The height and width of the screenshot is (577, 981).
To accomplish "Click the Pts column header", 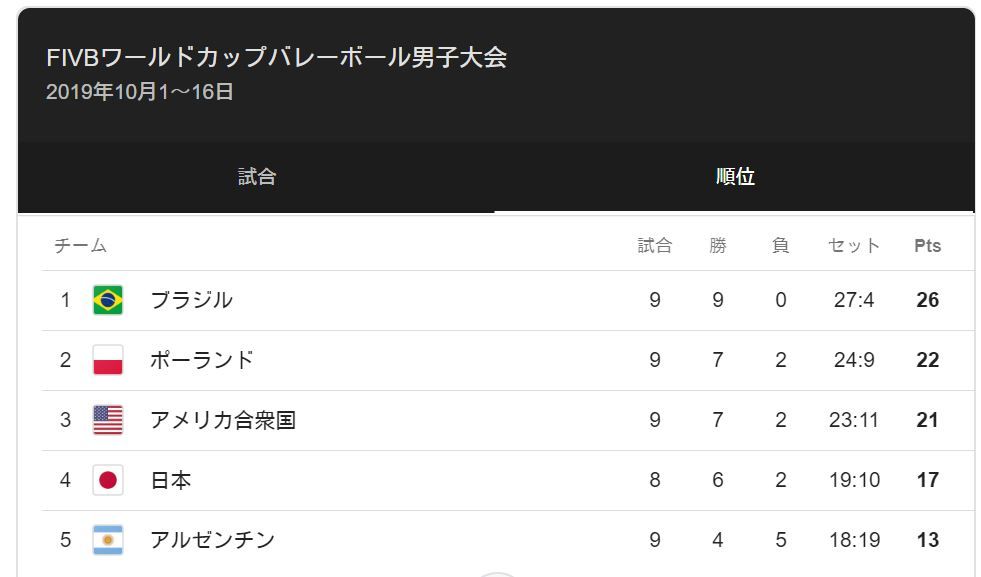I will pyautogui.click(x=927, y=245).
